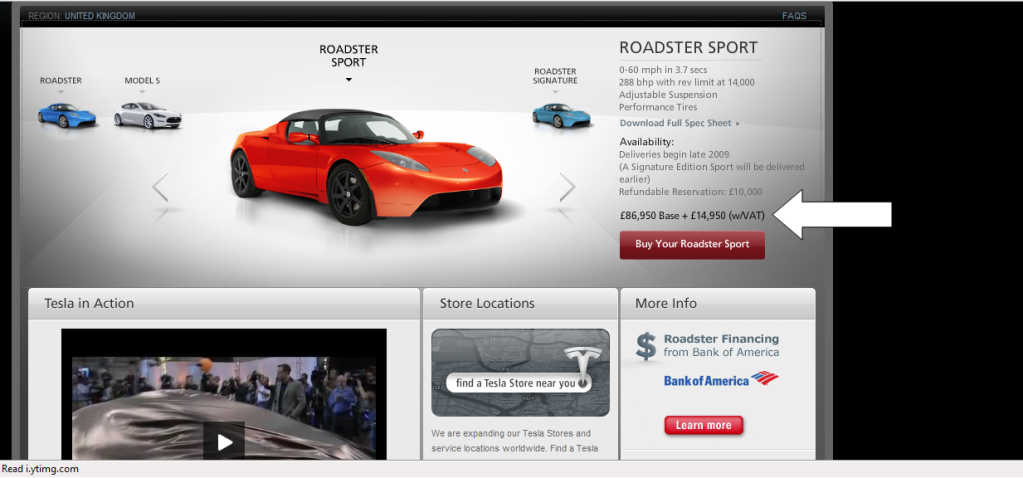
Task: Open the Store Locations map image
Action: (x=521, y=372)
